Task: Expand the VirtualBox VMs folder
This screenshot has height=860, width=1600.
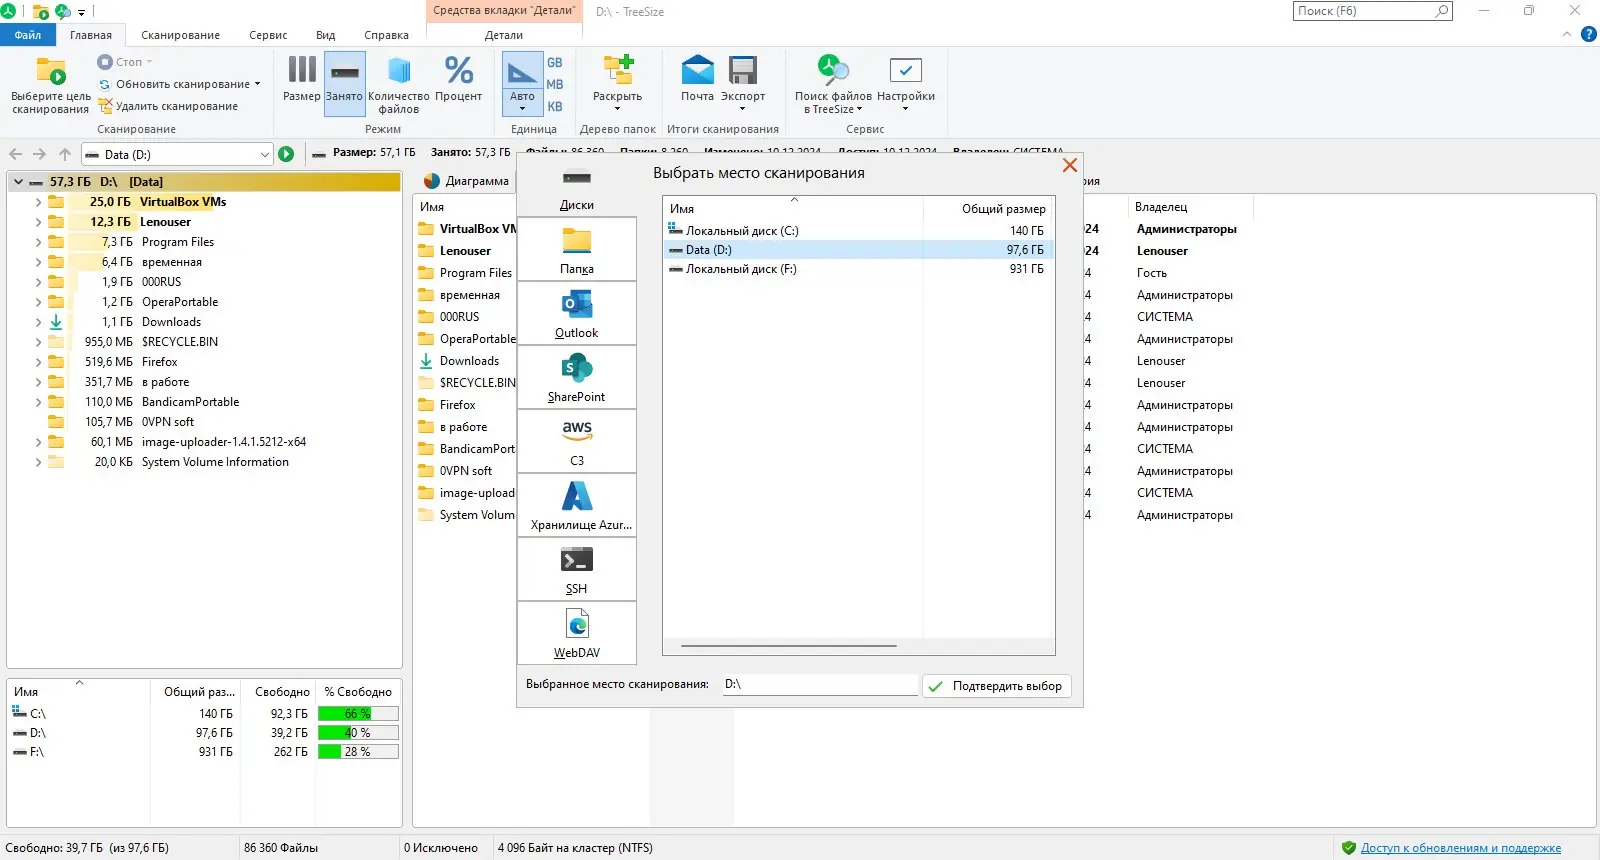Action: (x=38, y=202)
